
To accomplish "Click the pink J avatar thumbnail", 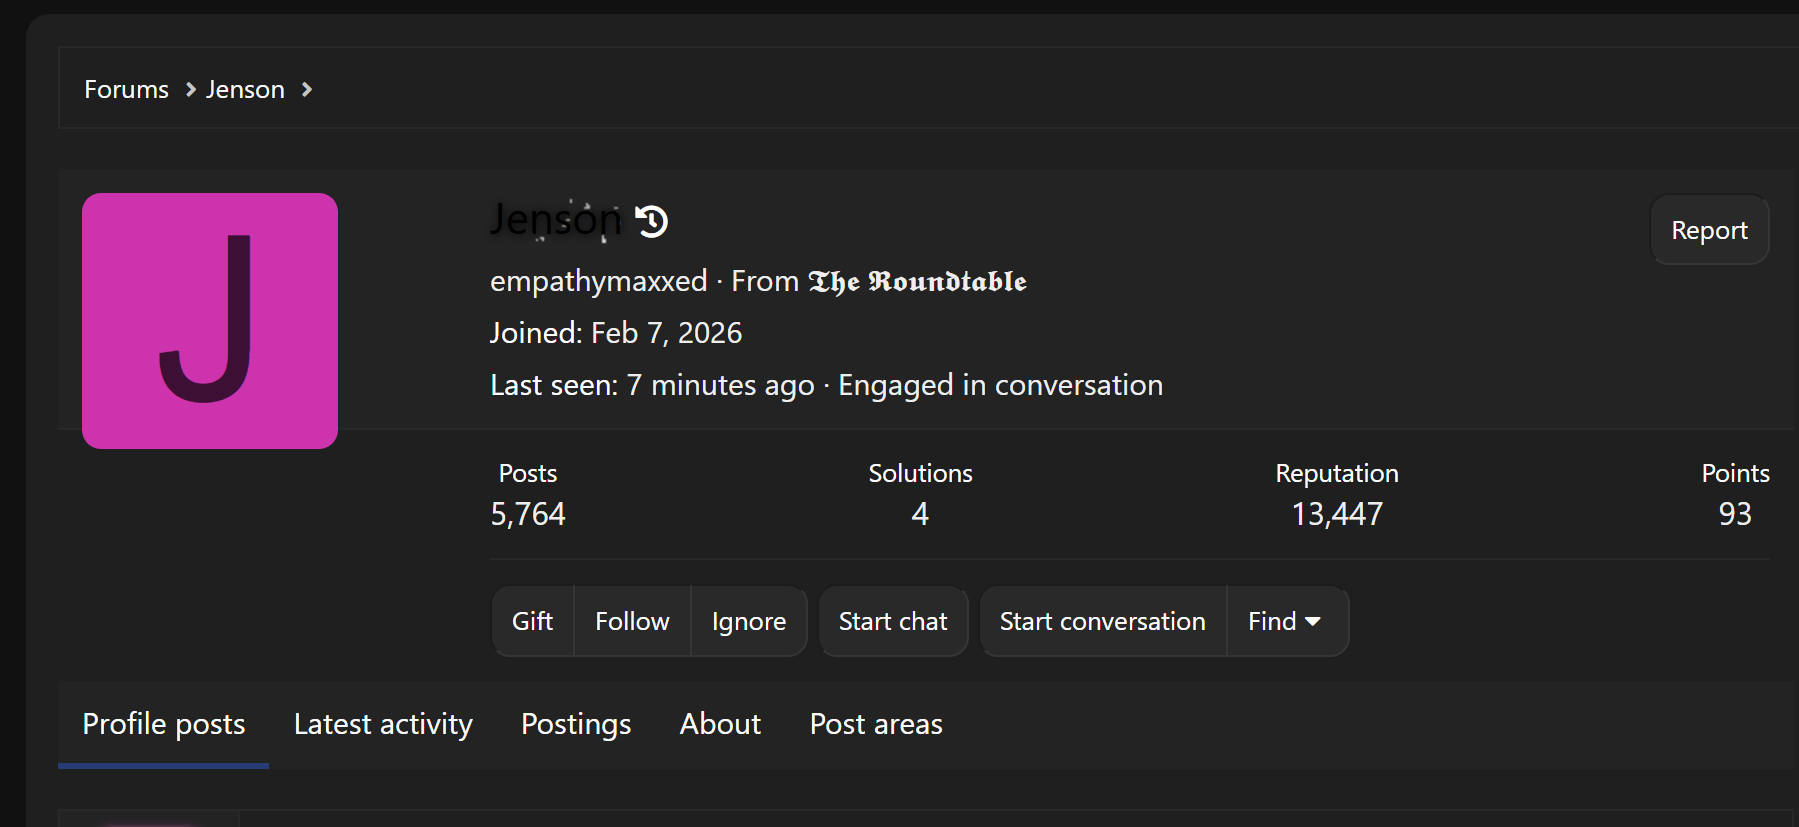I will click(x=210, y=321).
